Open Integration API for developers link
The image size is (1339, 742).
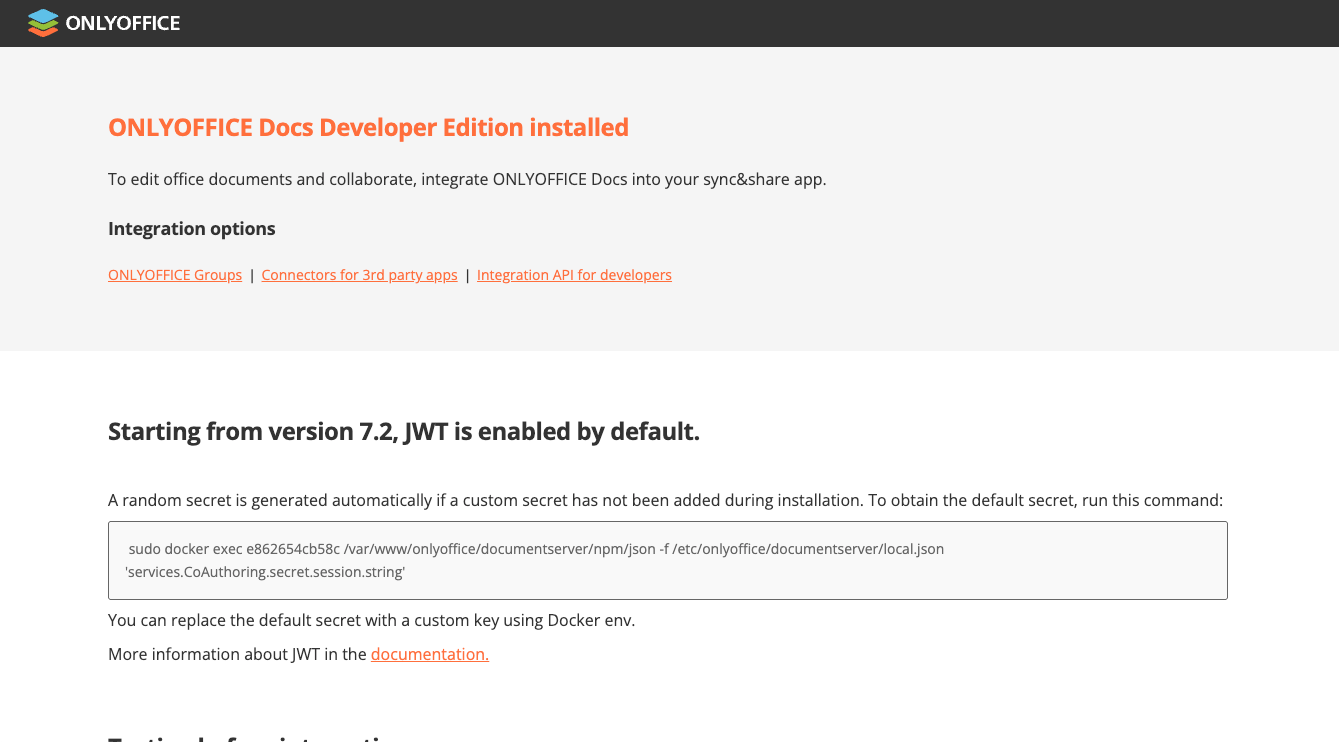pos(574,275)
